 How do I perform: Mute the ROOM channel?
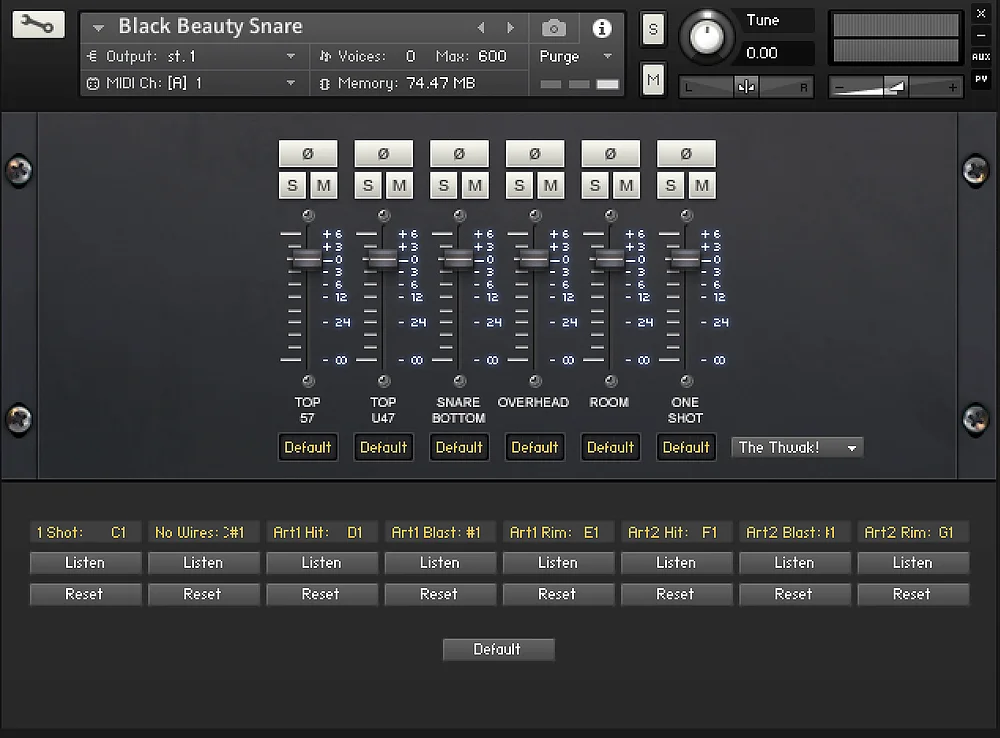[626, 186]
